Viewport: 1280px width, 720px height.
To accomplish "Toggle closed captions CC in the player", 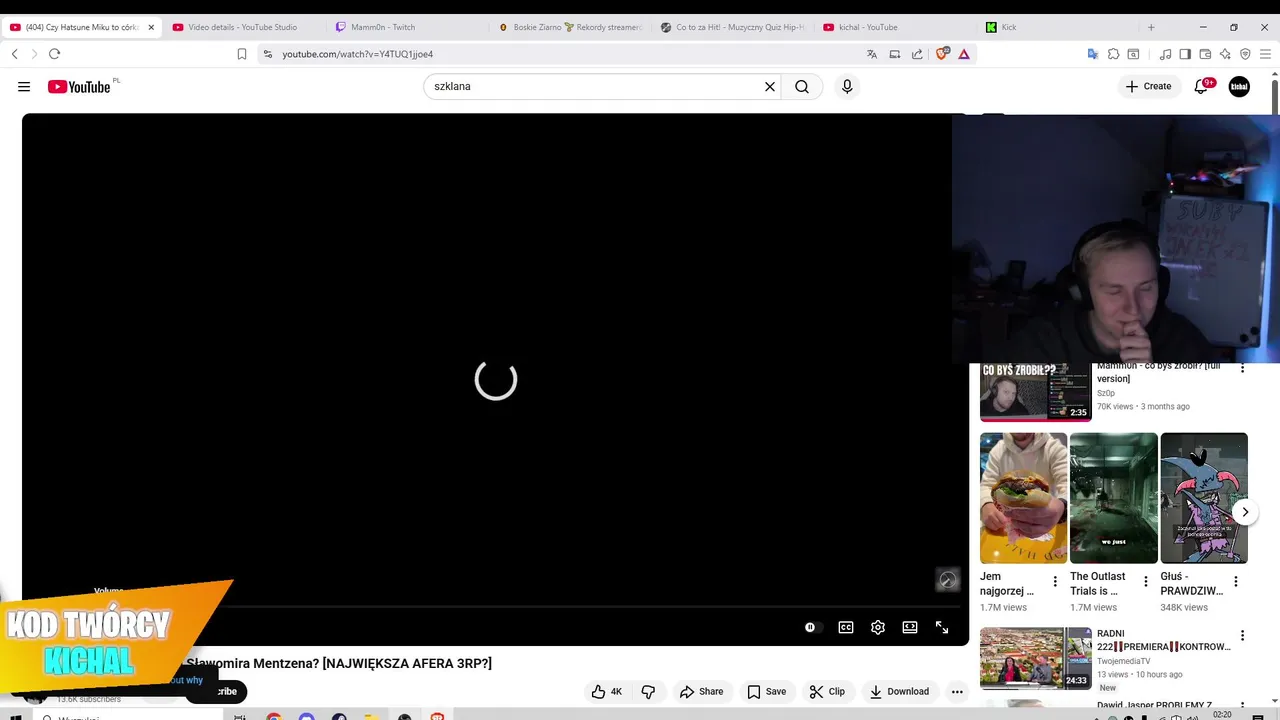I will [846, 627].
